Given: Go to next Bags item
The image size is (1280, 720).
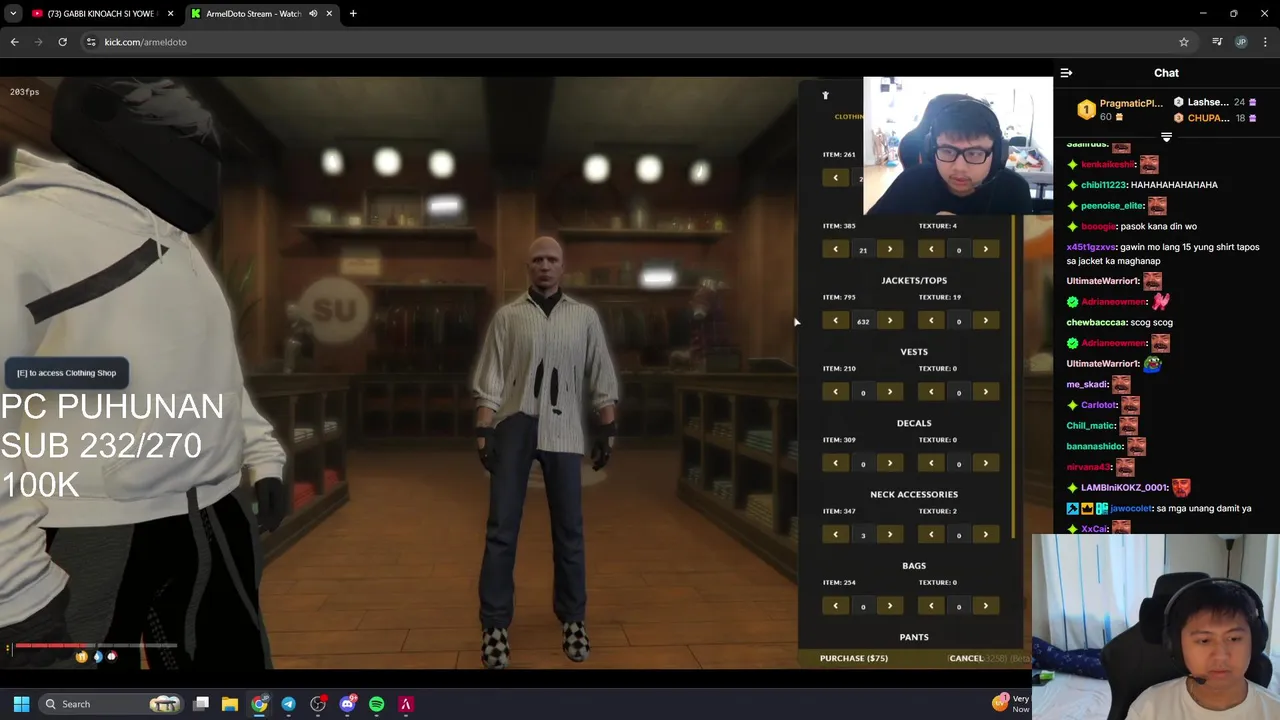Looking at the screenshot, I should pos(890,605).
